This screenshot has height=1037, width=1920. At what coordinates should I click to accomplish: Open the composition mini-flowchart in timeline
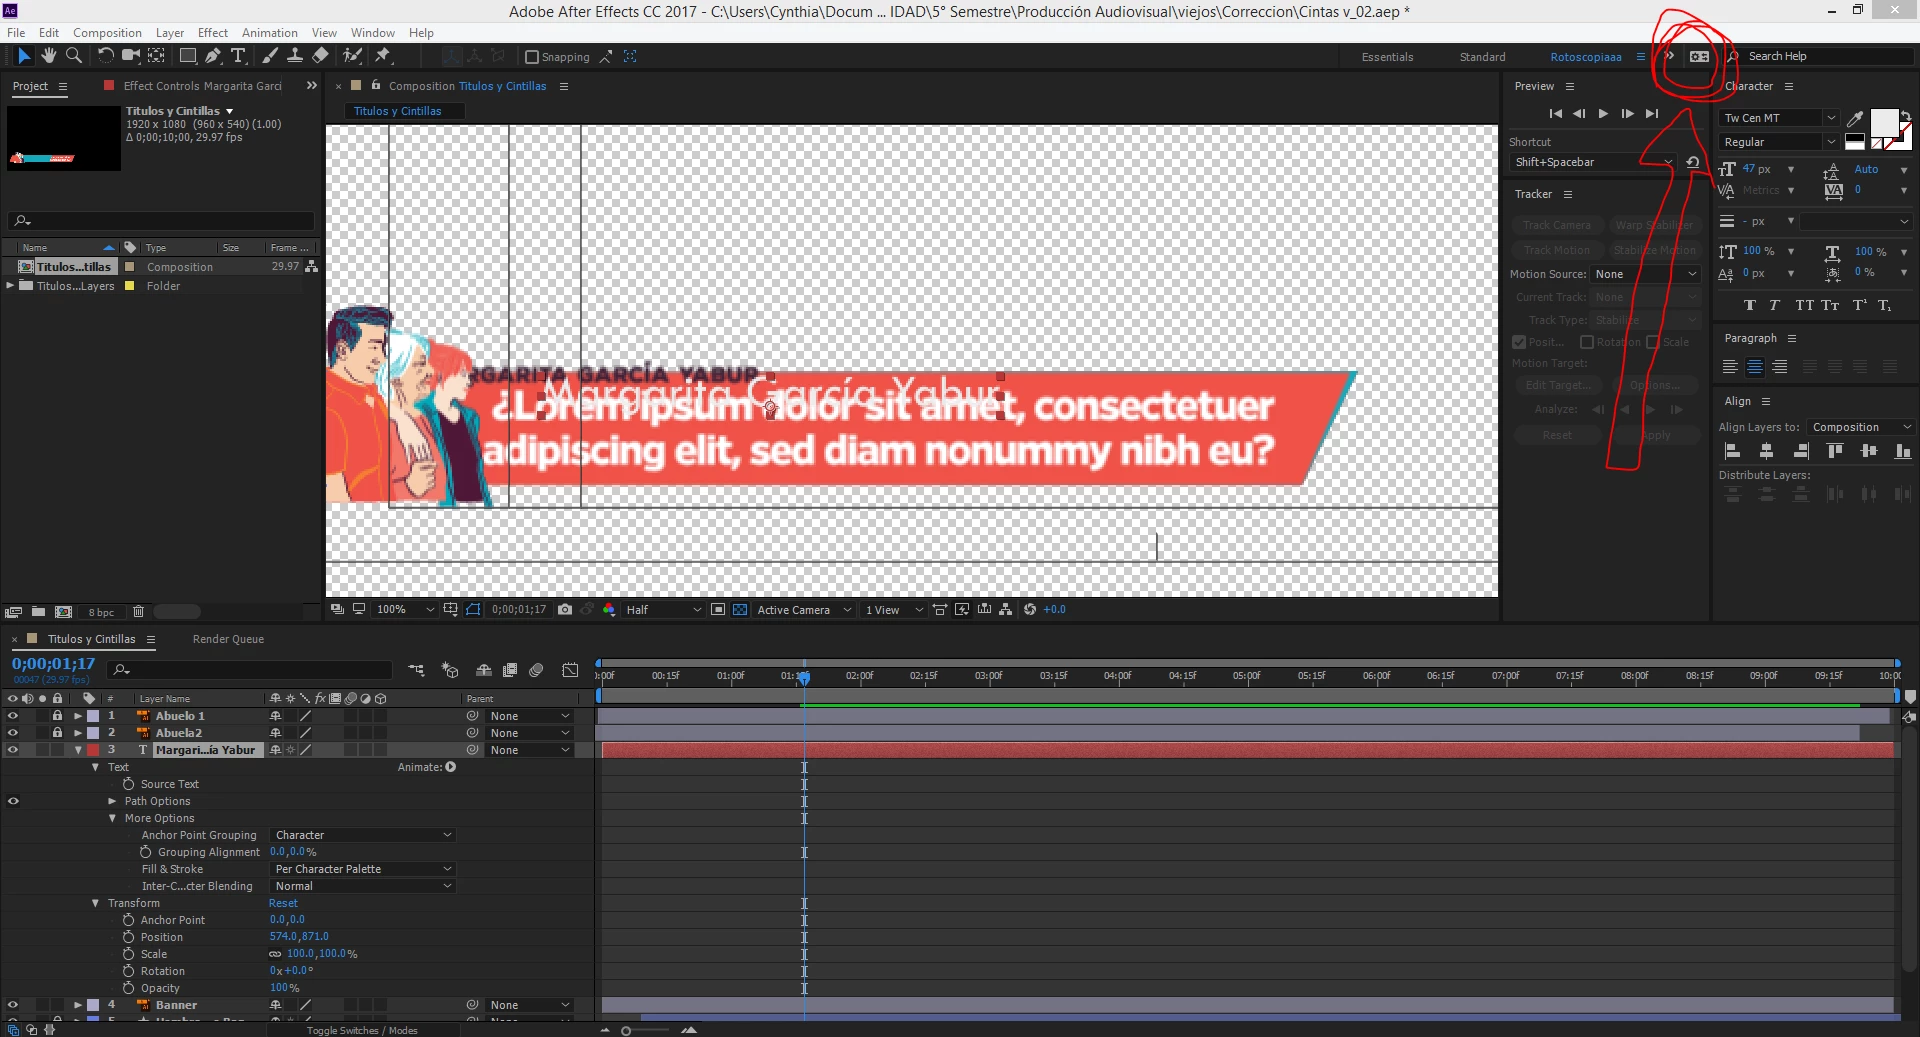point(416,670)
